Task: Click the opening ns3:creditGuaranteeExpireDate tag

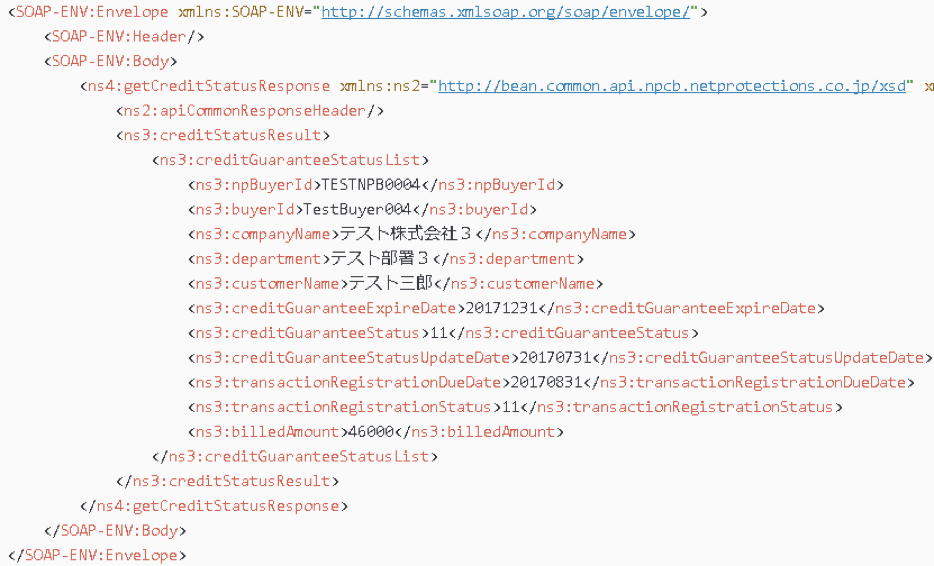Action: pyautogui.click(x=327, y=309)
